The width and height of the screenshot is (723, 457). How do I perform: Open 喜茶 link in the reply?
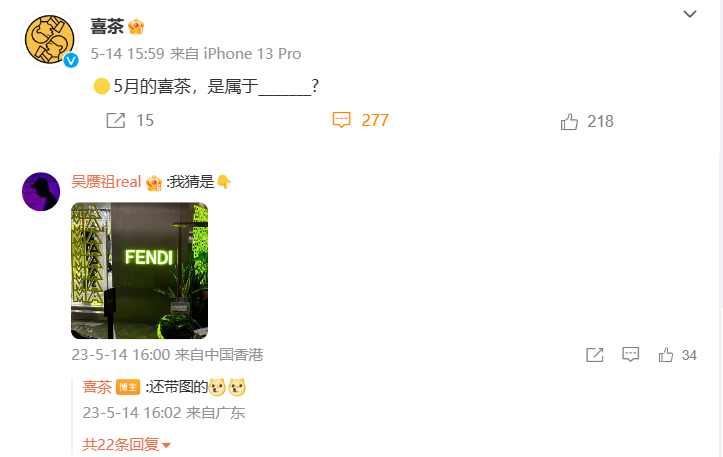(x=97, y=386)
